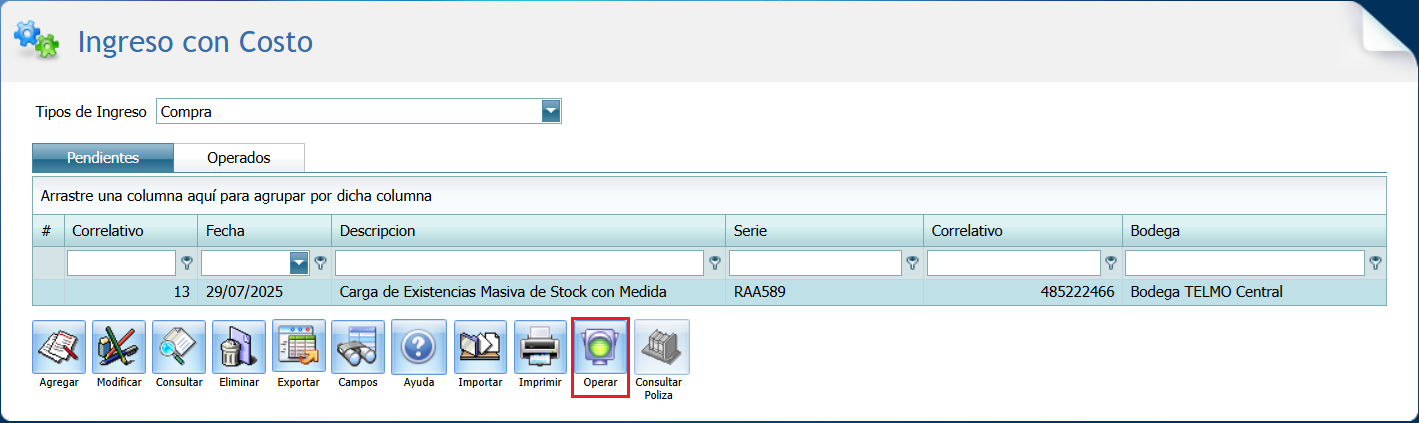Click filter icon of first Correlativo column

pyautogui.click(x=186, y=263)
